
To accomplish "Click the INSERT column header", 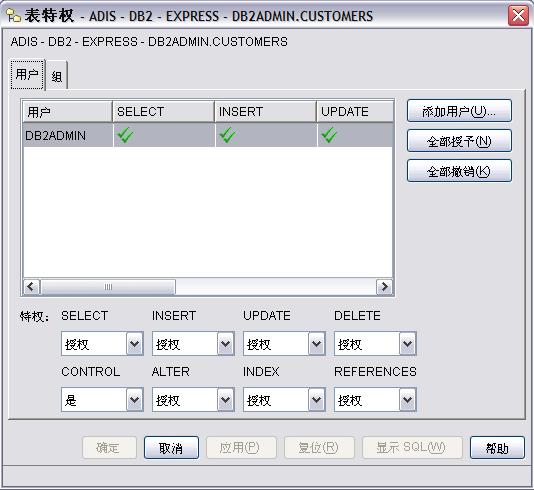I will 266,112.
